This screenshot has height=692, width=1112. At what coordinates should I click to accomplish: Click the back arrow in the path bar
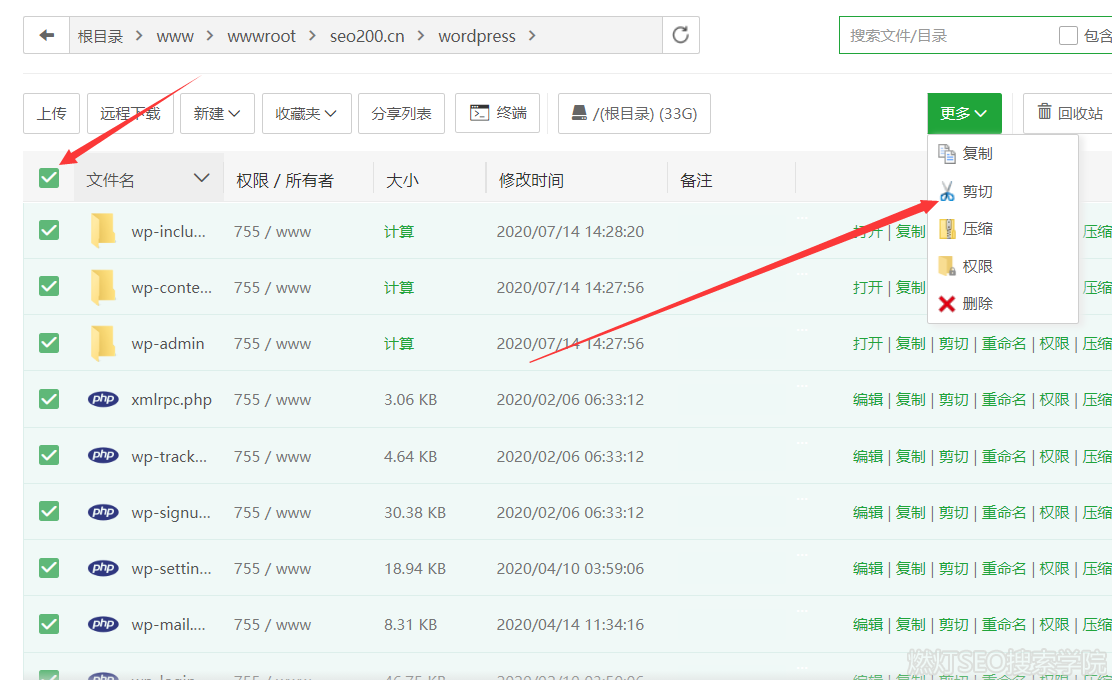coord(47,35)
